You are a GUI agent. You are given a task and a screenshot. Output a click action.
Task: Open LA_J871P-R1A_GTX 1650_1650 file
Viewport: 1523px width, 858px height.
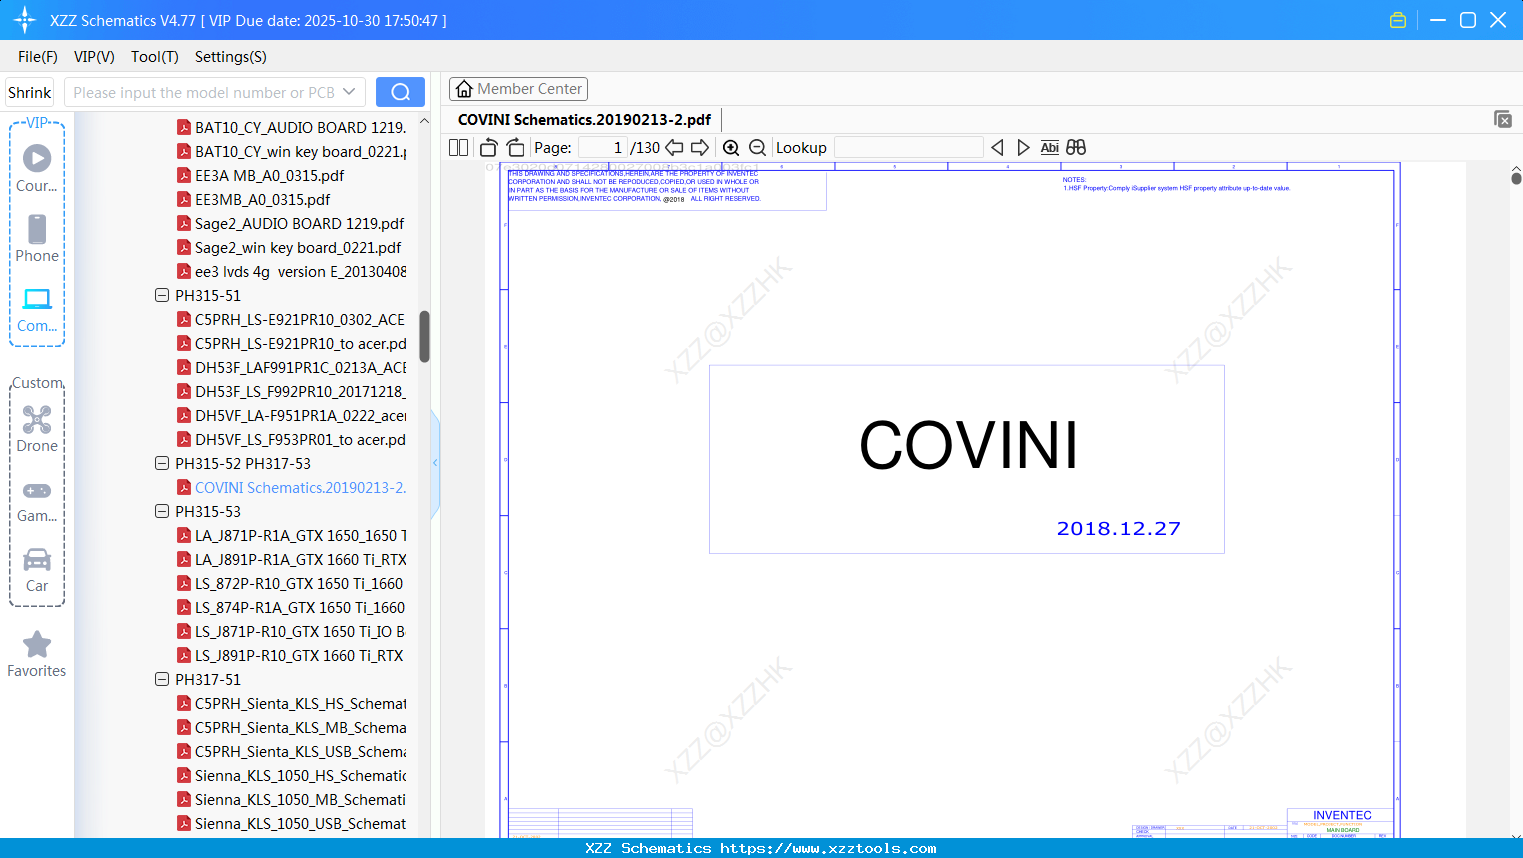click(x=300, y=535)
